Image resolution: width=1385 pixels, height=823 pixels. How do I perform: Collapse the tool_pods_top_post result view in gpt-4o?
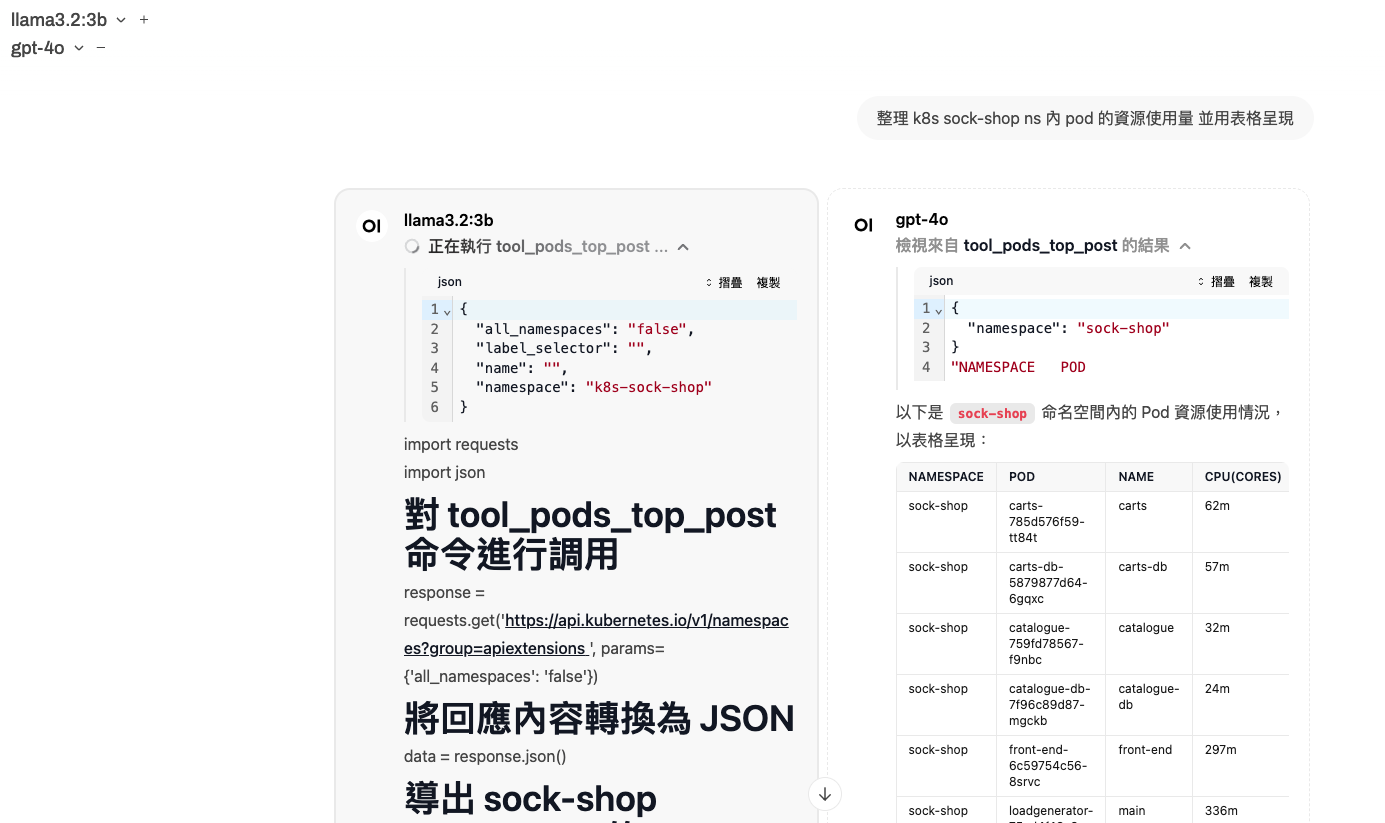coord(1185,246)
